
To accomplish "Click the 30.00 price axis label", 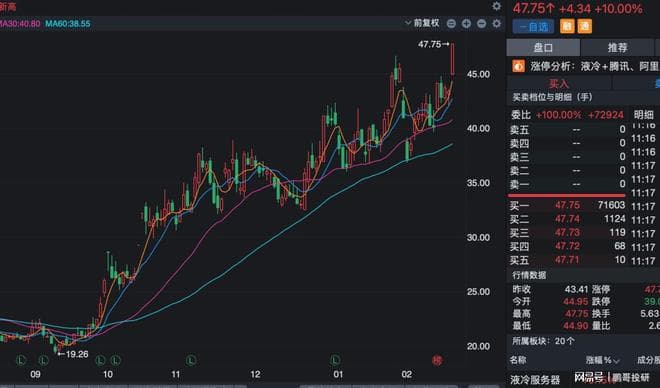I will coord(479,238).
